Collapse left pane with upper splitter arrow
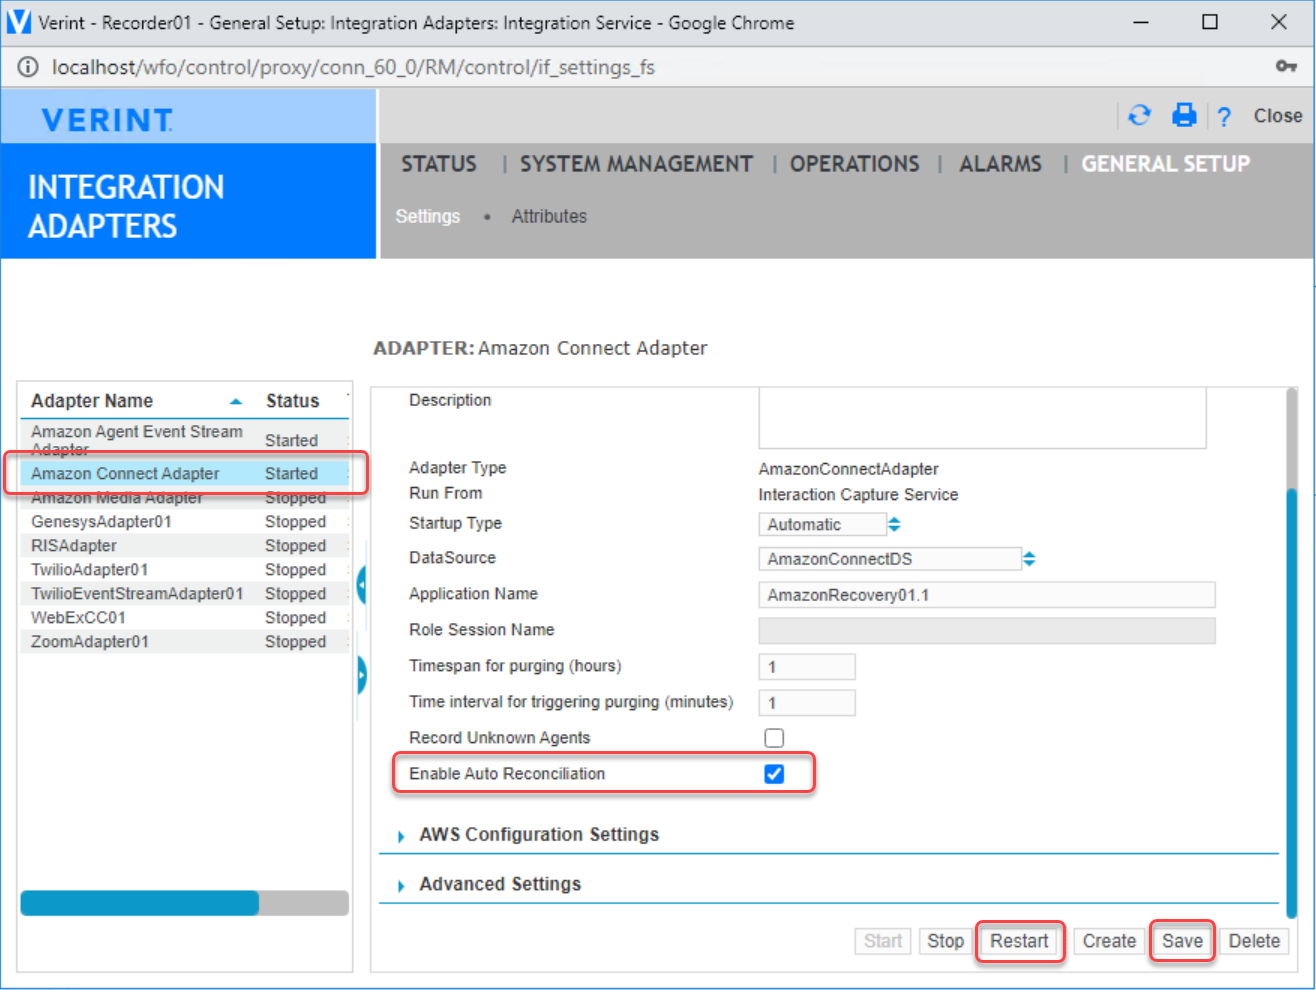Screen dimensions: 1316x990 pyautogui.click(x=361, y=584)
